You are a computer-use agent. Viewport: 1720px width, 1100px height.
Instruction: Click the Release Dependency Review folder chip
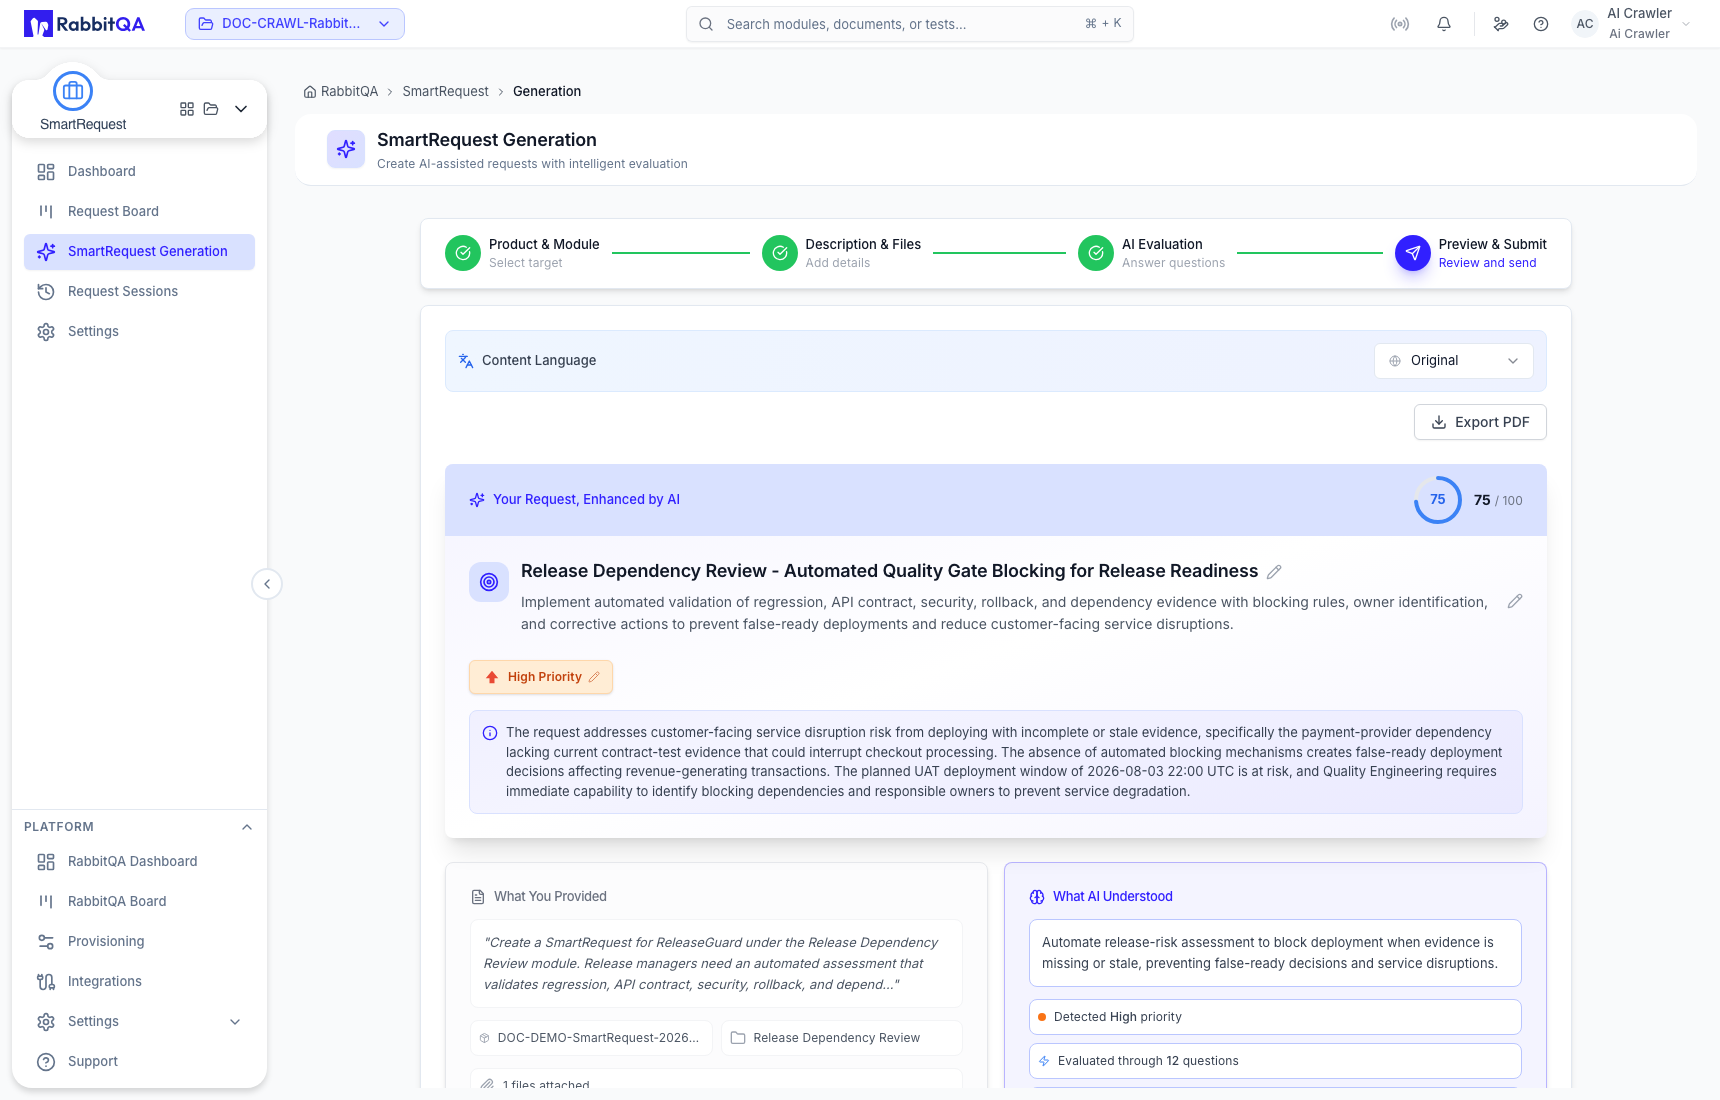click(841, 1038)
